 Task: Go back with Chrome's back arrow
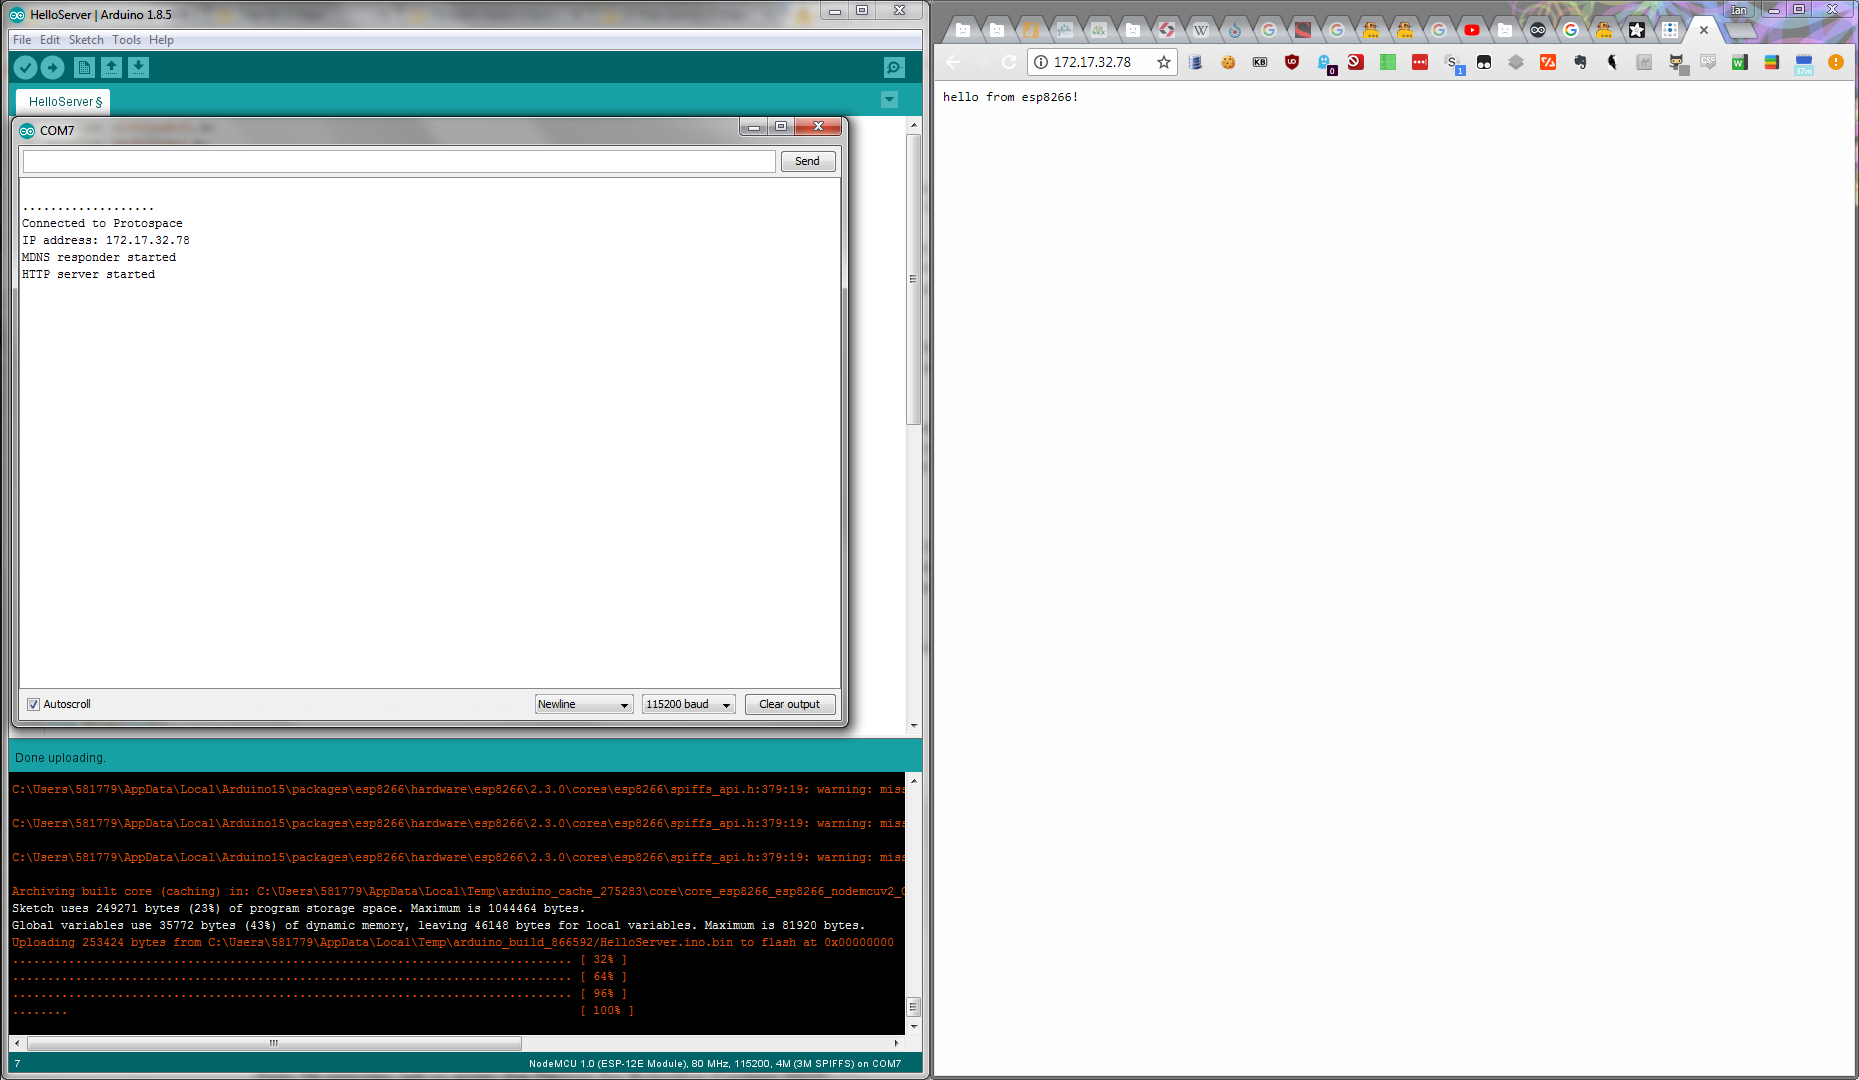953,62
